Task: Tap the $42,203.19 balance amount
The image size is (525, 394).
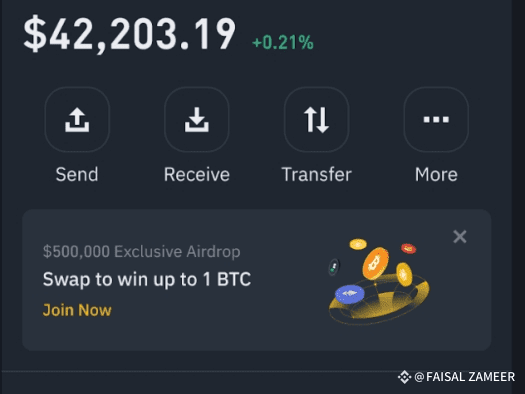Action: tap(129, 34)
